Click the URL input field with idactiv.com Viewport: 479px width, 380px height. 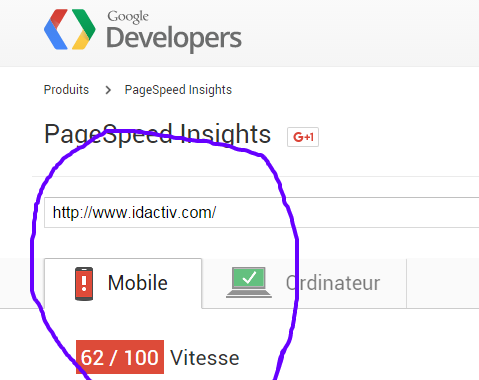click(262, 213)
